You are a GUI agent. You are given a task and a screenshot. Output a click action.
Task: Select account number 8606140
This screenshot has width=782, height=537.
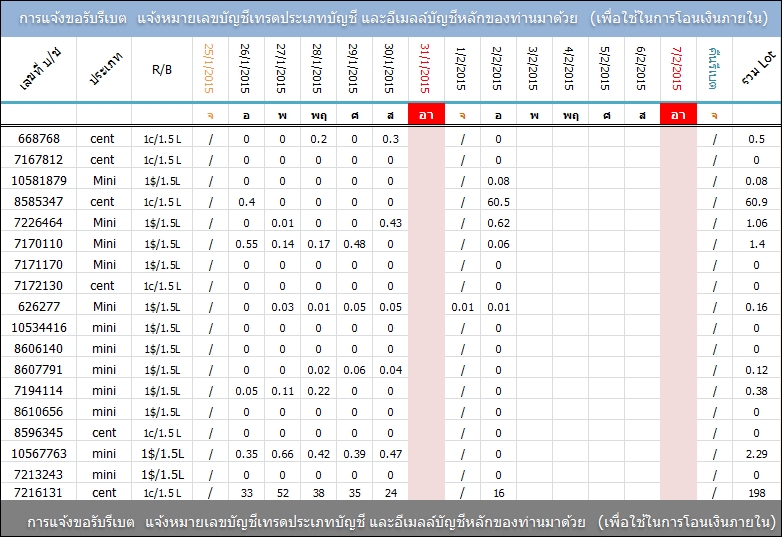click(39, 349)
